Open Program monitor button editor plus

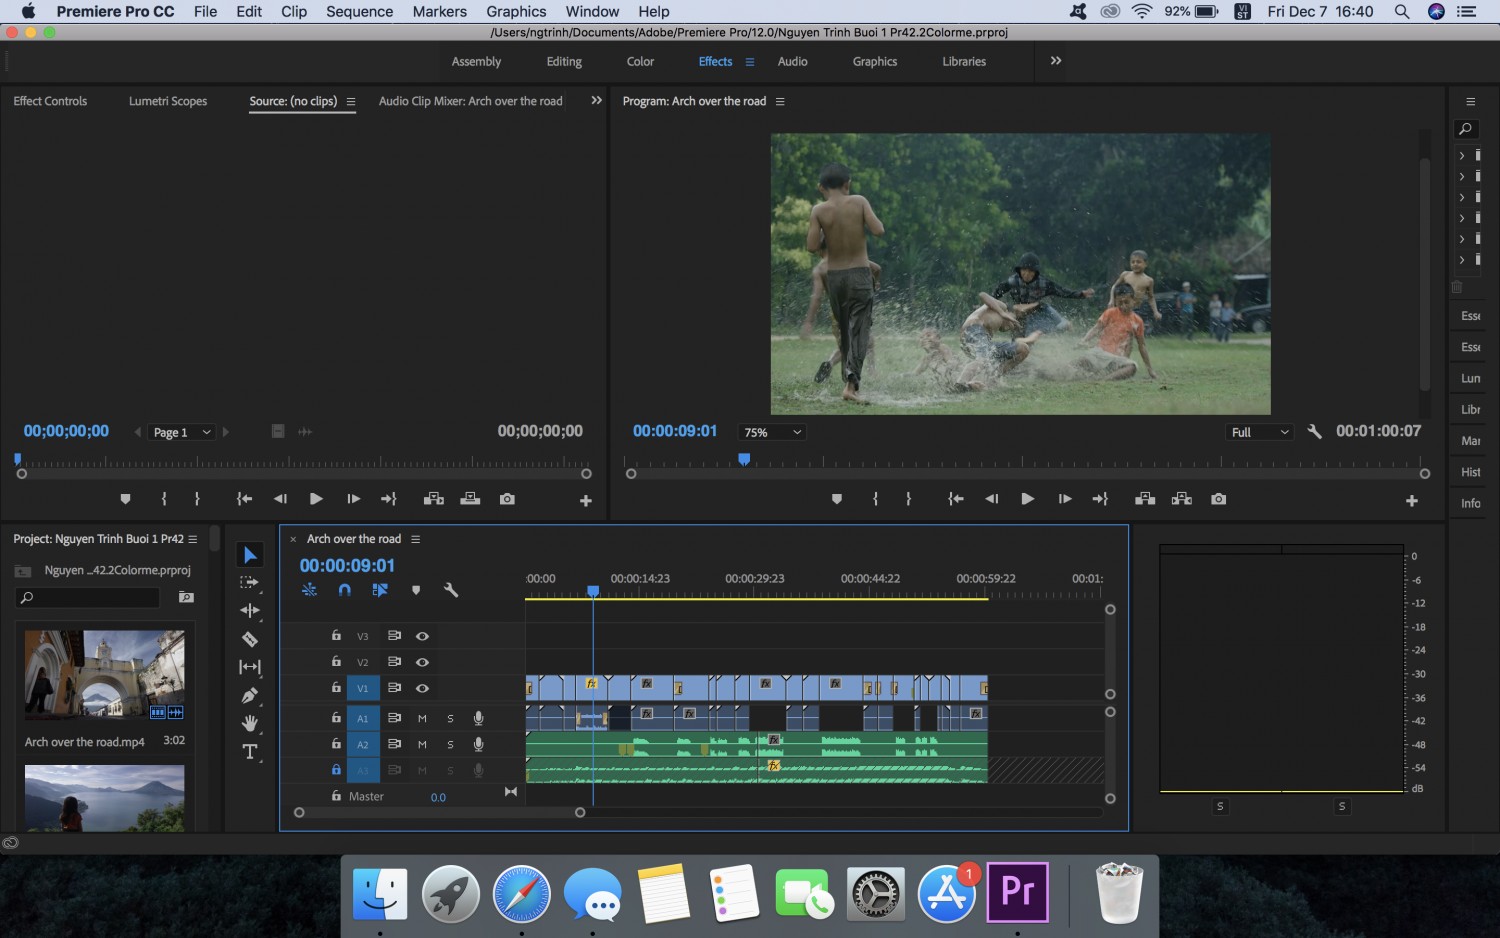(x=1412, y=501)
